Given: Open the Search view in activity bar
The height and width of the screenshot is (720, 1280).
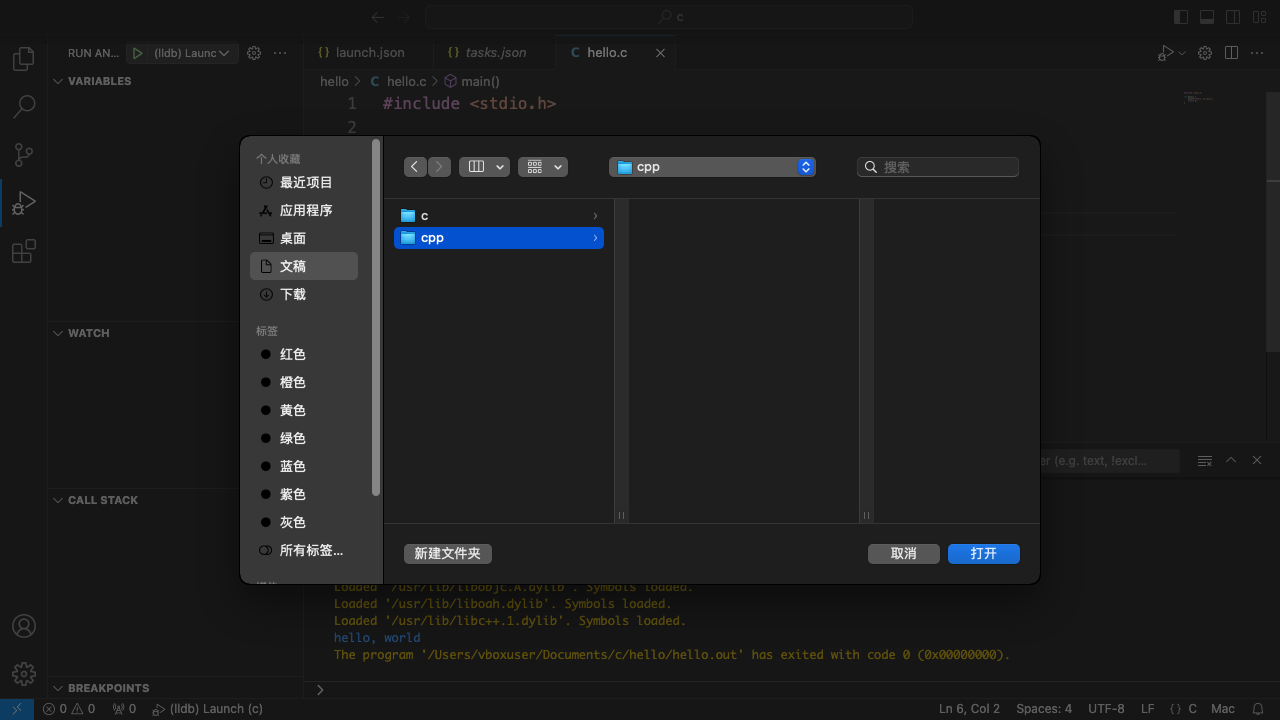Looking at the screenshot, I should pyautogui.click(x=24, y=106).
